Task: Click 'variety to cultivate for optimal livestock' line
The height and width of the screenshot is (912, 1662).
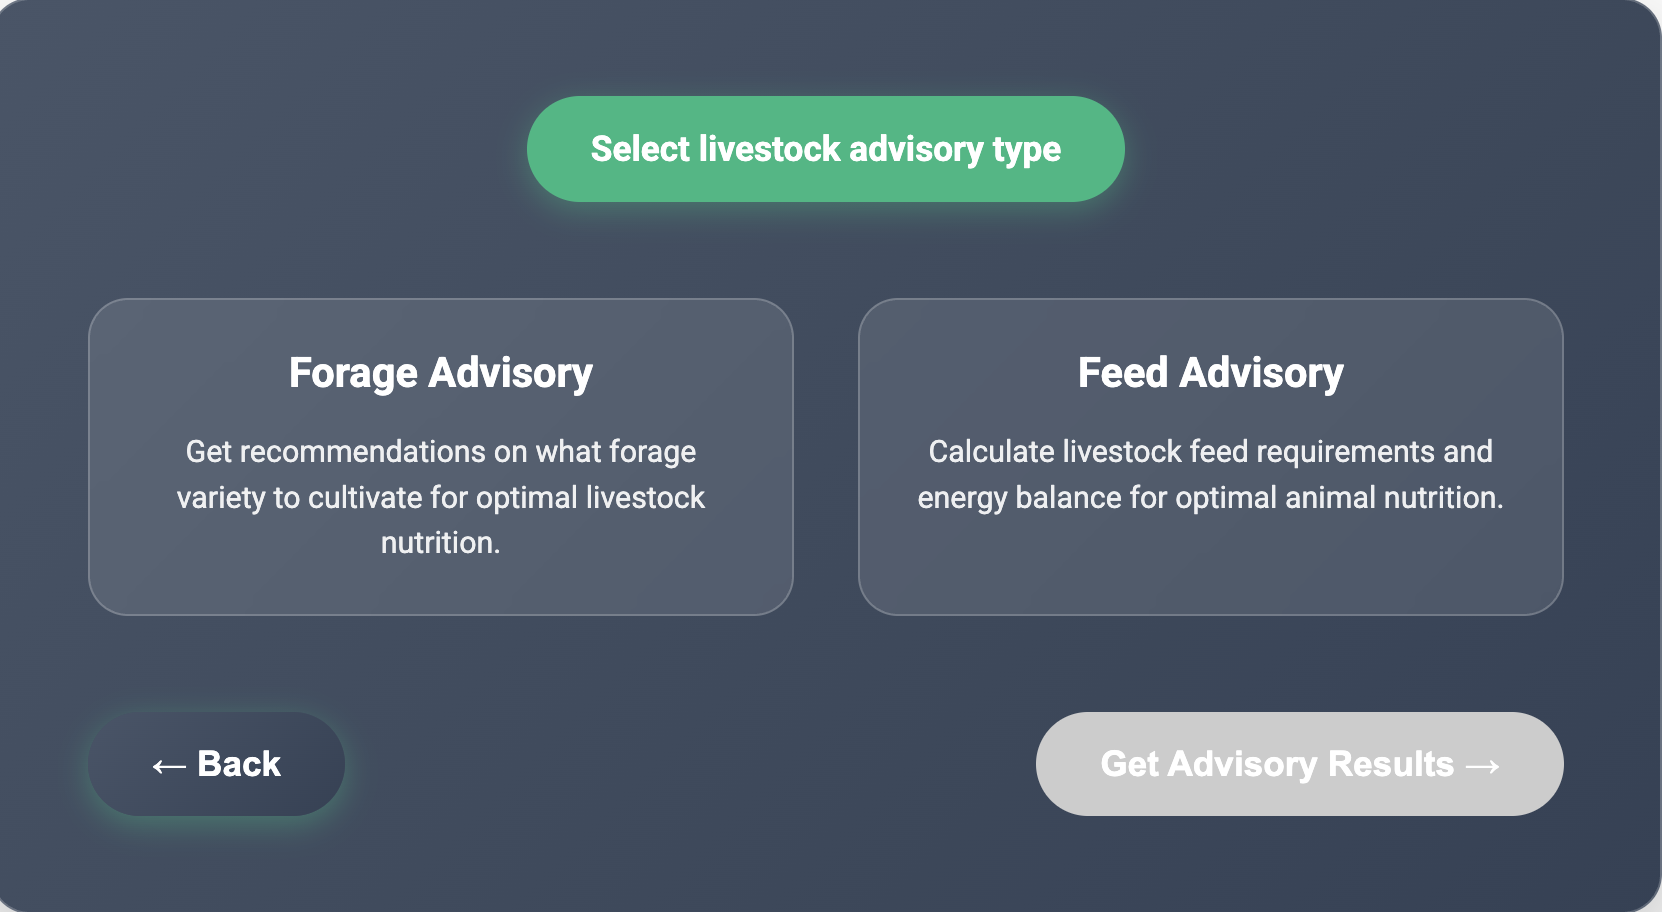Action: (440, 498)
